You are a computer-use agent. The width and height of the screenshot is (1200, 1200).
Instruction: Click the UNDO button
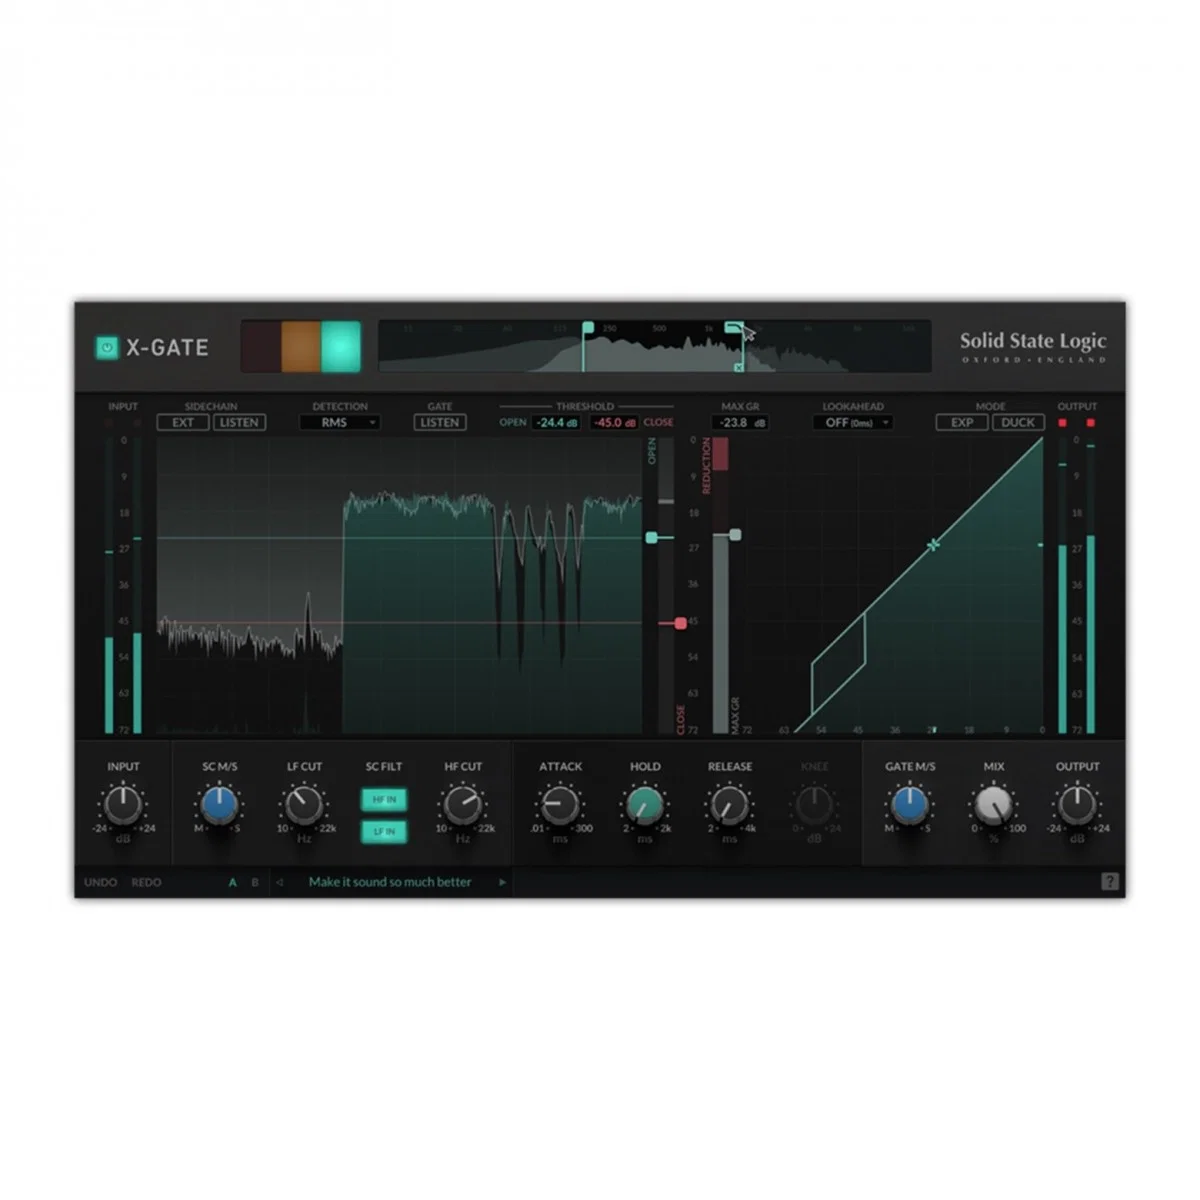point(101,882)
